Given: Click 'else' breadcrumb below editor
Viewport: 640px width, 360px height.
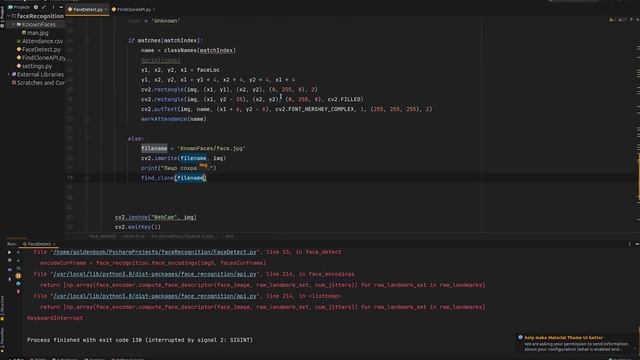Looking at the screenshot, I should [x=229, y=236].
